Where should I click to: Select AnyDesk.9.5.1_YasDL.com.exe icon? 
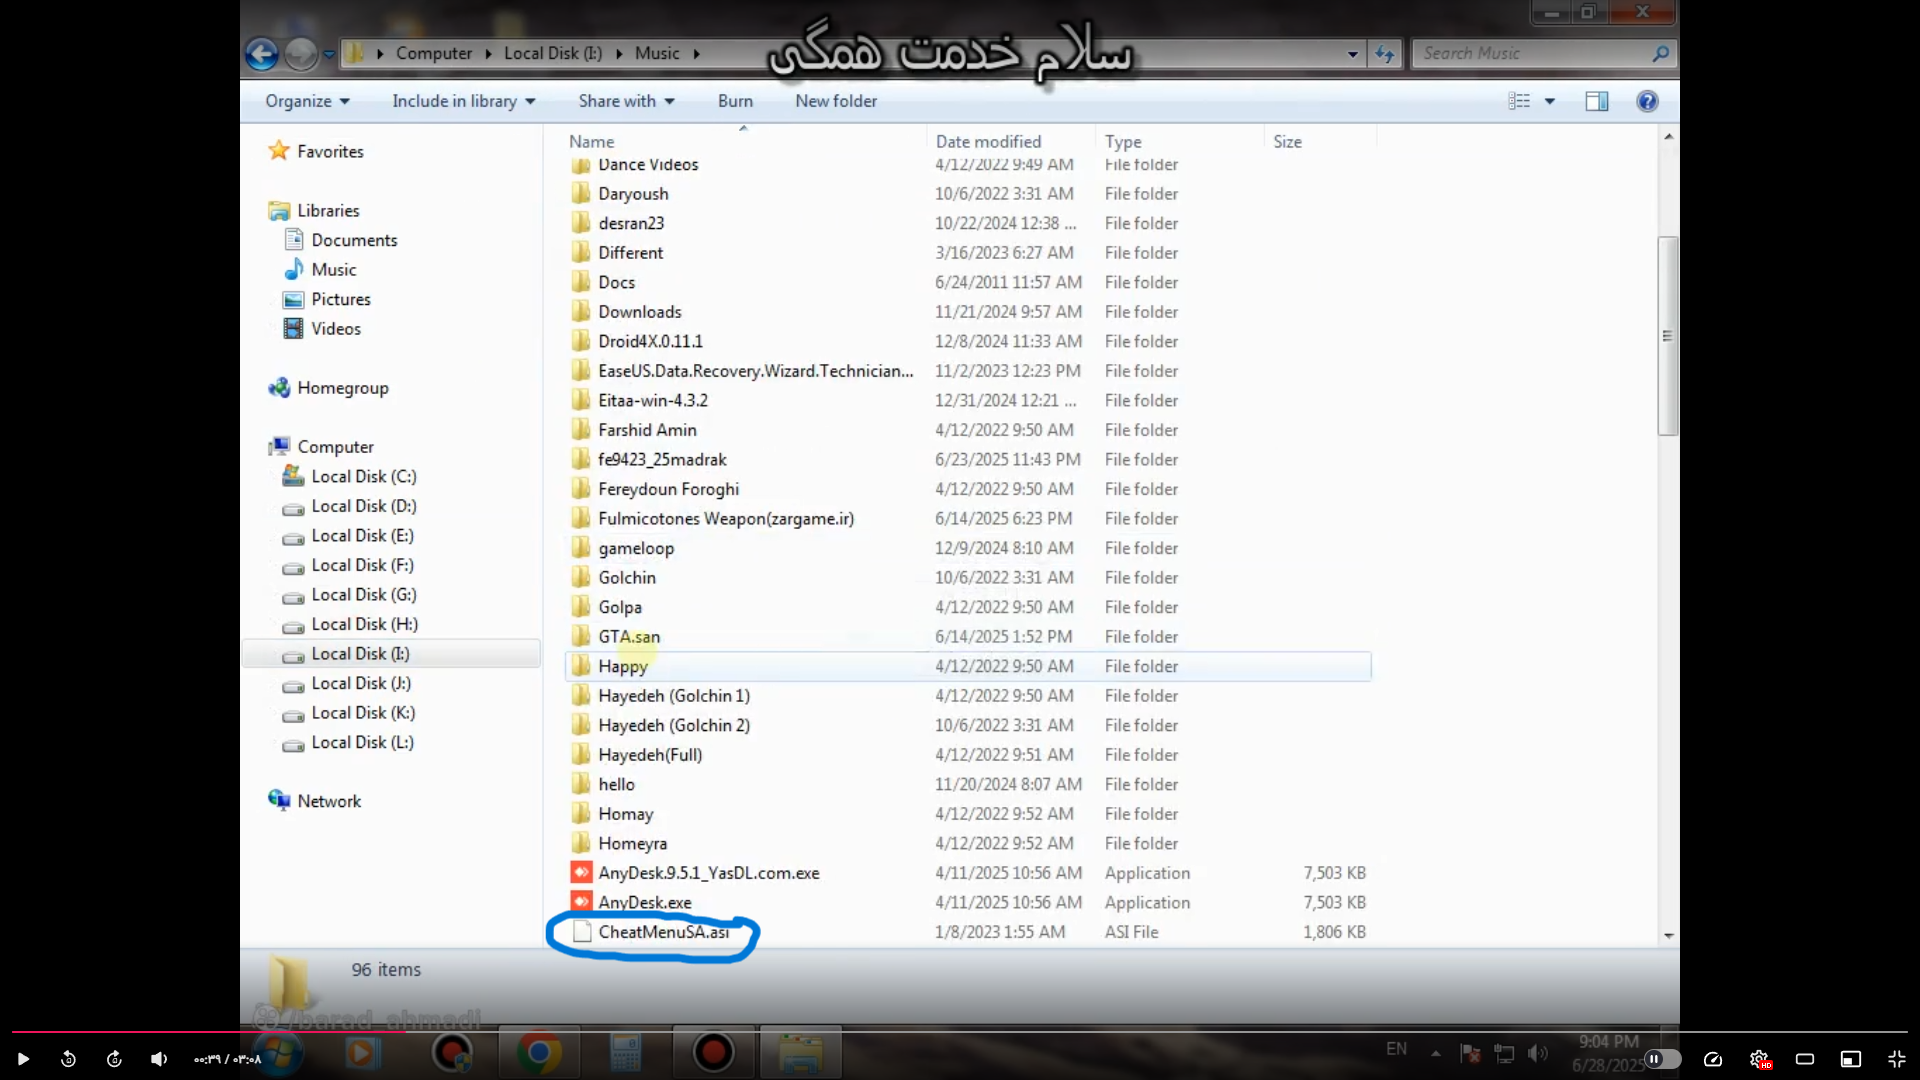[x=581, y=872]
